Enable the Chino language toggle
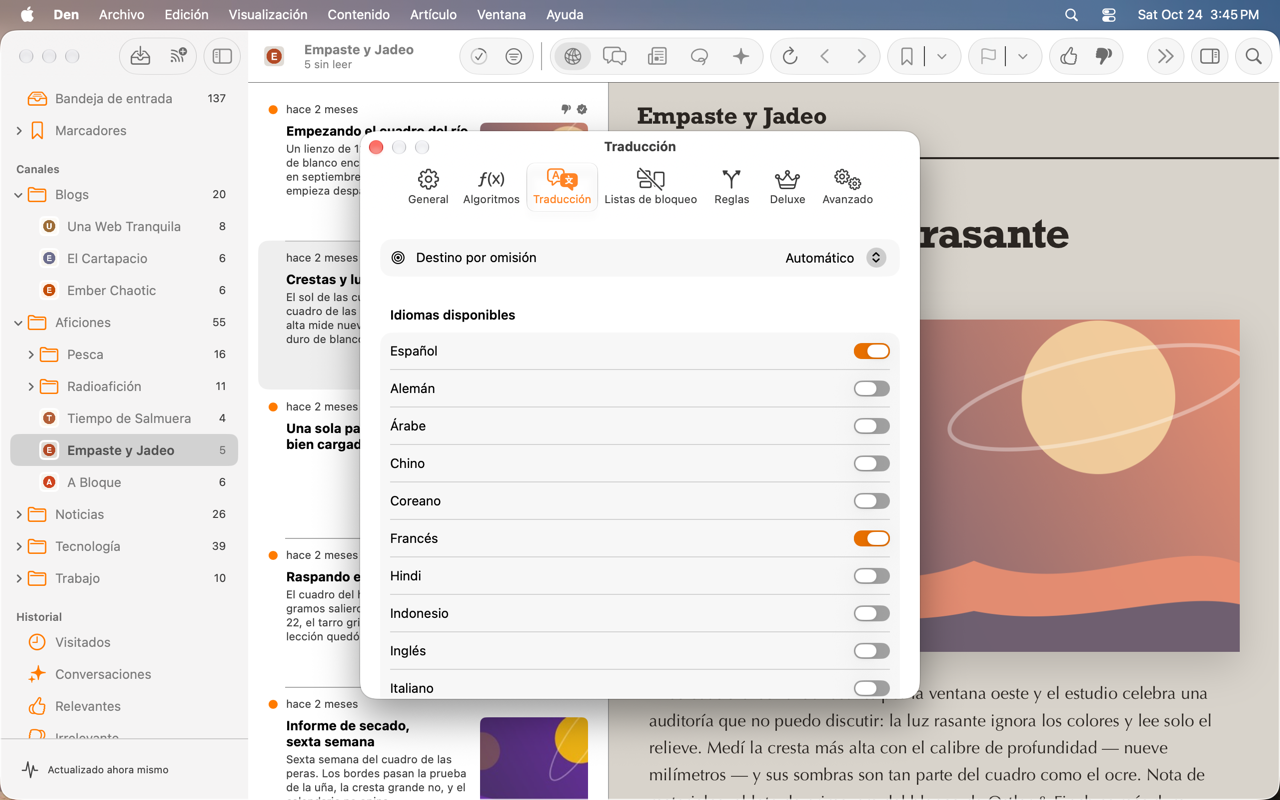1280x800 pixels. click(871, 464)
